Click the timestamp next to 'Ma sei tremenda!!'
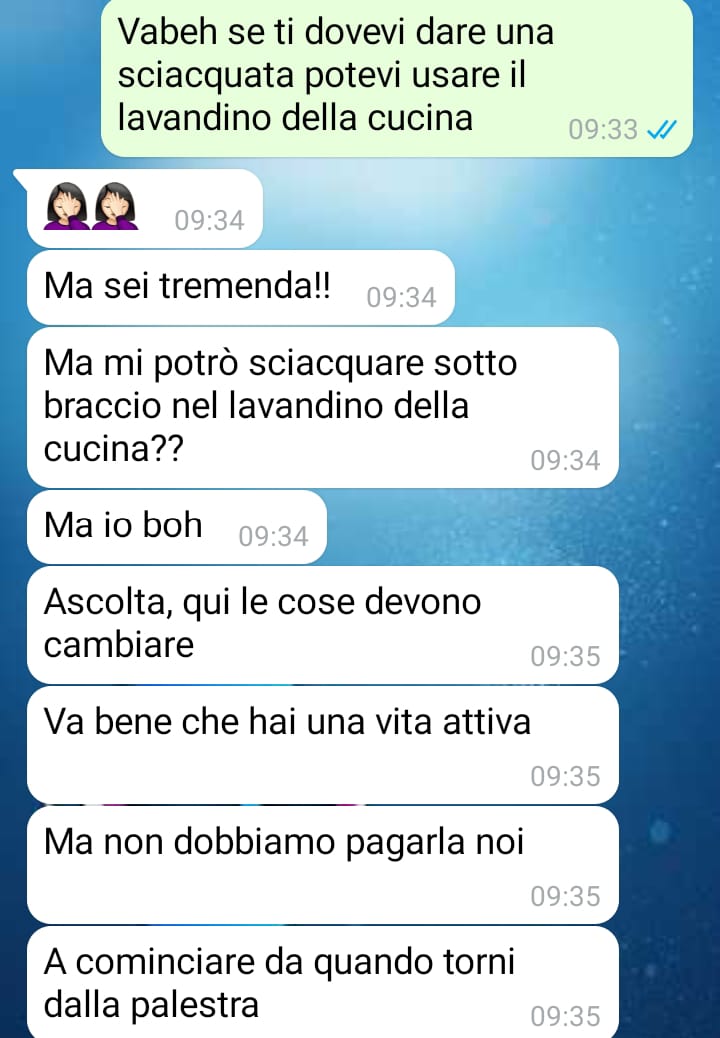This screenshot has width=720, height=1038. tap(401, 298)
